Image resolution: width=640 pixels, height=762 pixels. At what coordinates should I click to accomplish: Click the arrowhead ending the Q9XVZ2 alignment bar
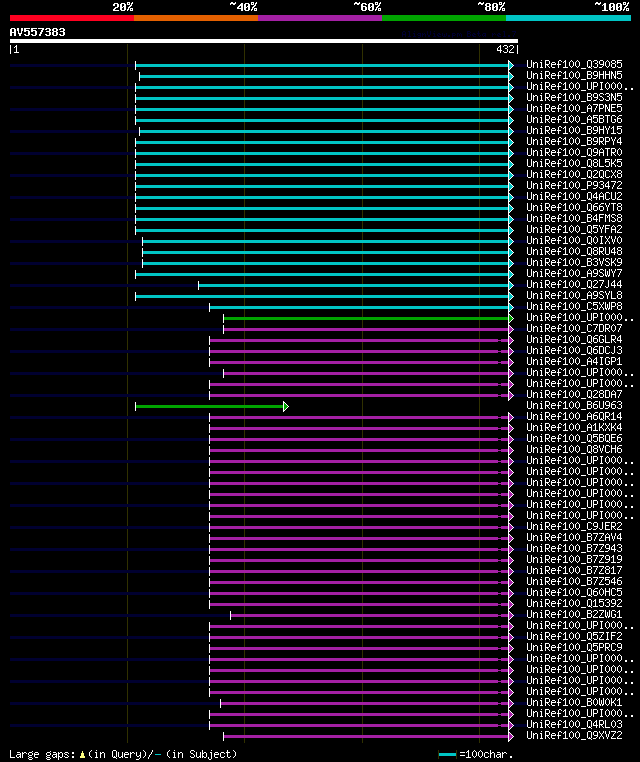tap(511, 736)
